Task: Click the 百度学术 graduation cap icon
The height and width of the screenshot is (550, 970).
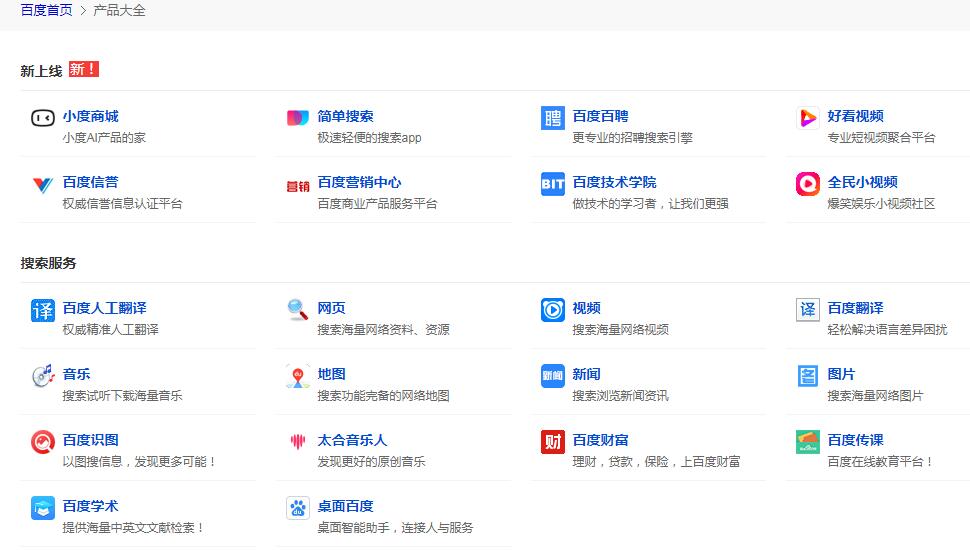Action: 43,508
